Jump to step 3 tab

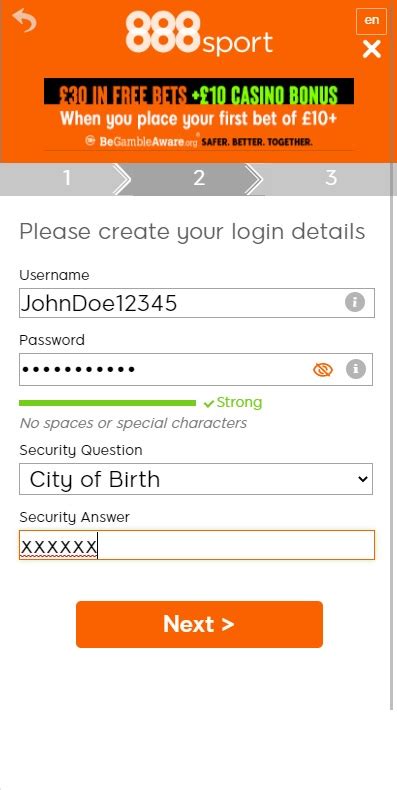point(330,178)
